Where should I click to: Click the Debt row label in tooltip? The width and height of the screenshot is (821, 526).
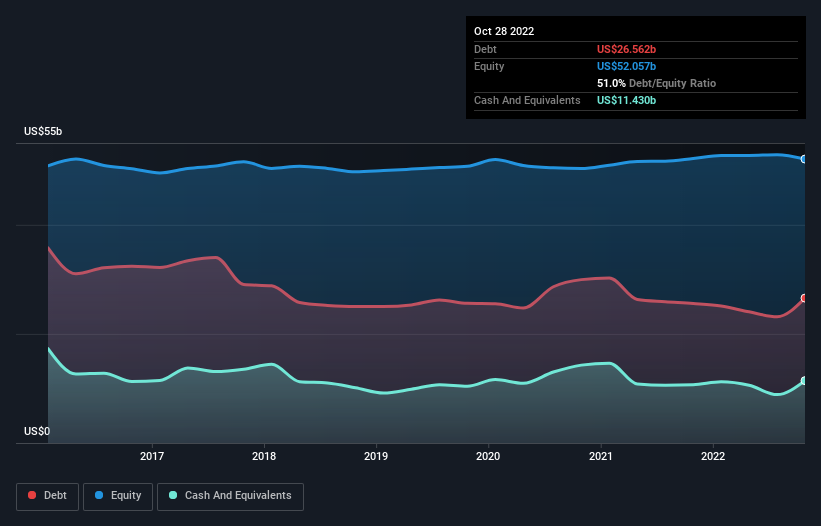(485, 49)
